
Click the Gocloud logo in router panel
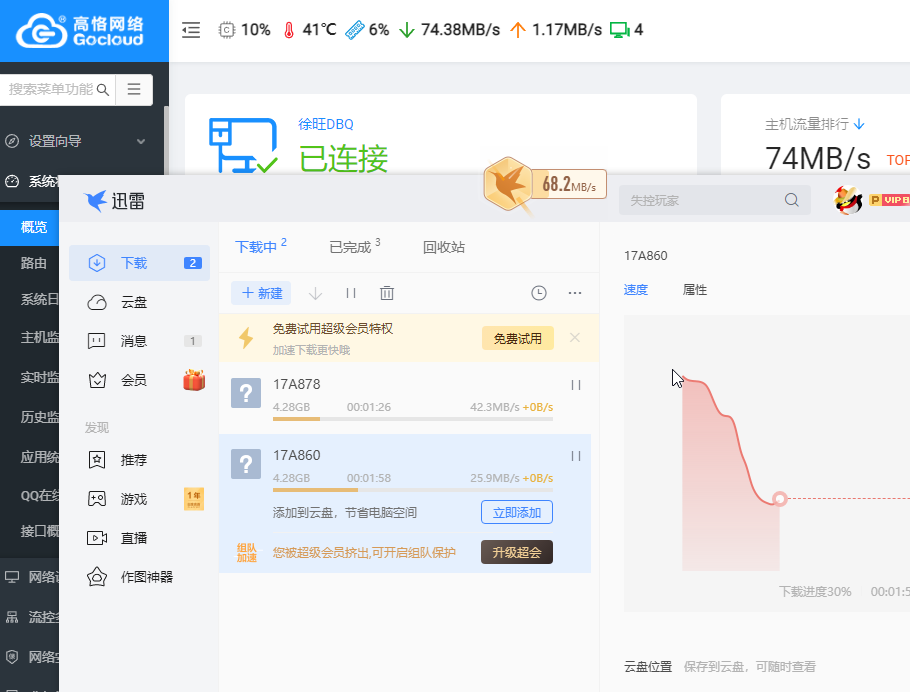(80, 31)
